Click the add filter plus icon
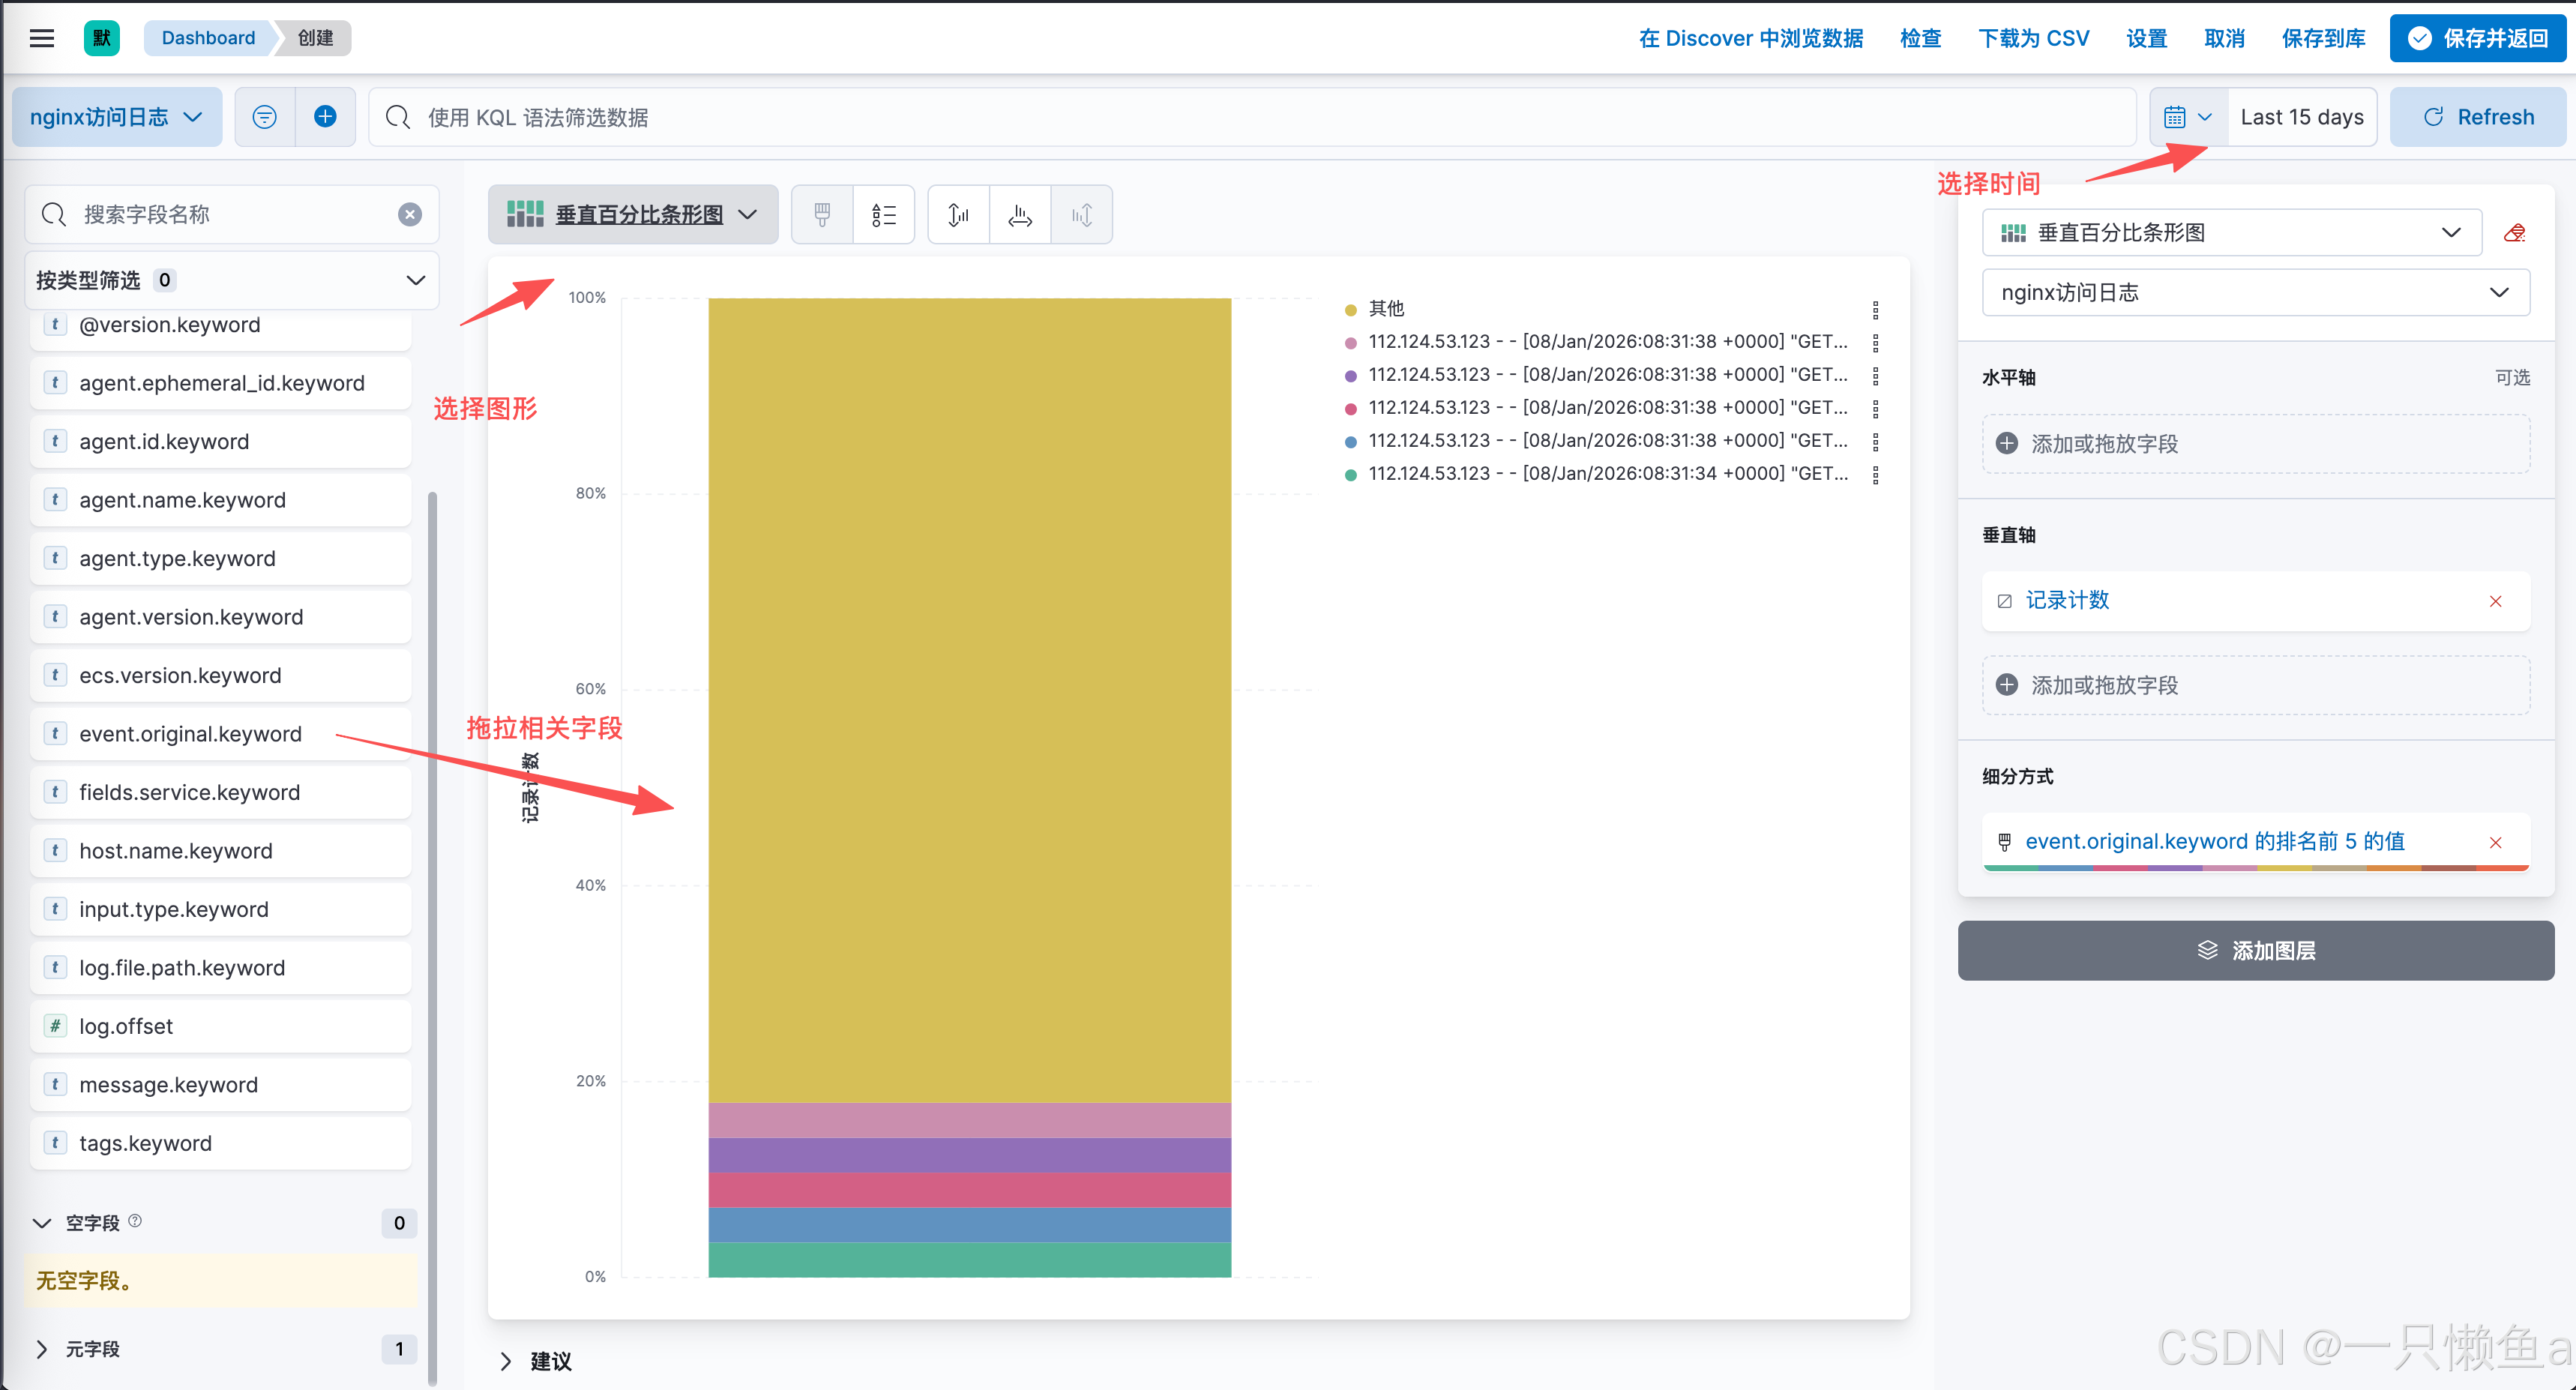The width and height of the screenshot is (2576, 1390). pyautogui.click(x=325, y=117)
